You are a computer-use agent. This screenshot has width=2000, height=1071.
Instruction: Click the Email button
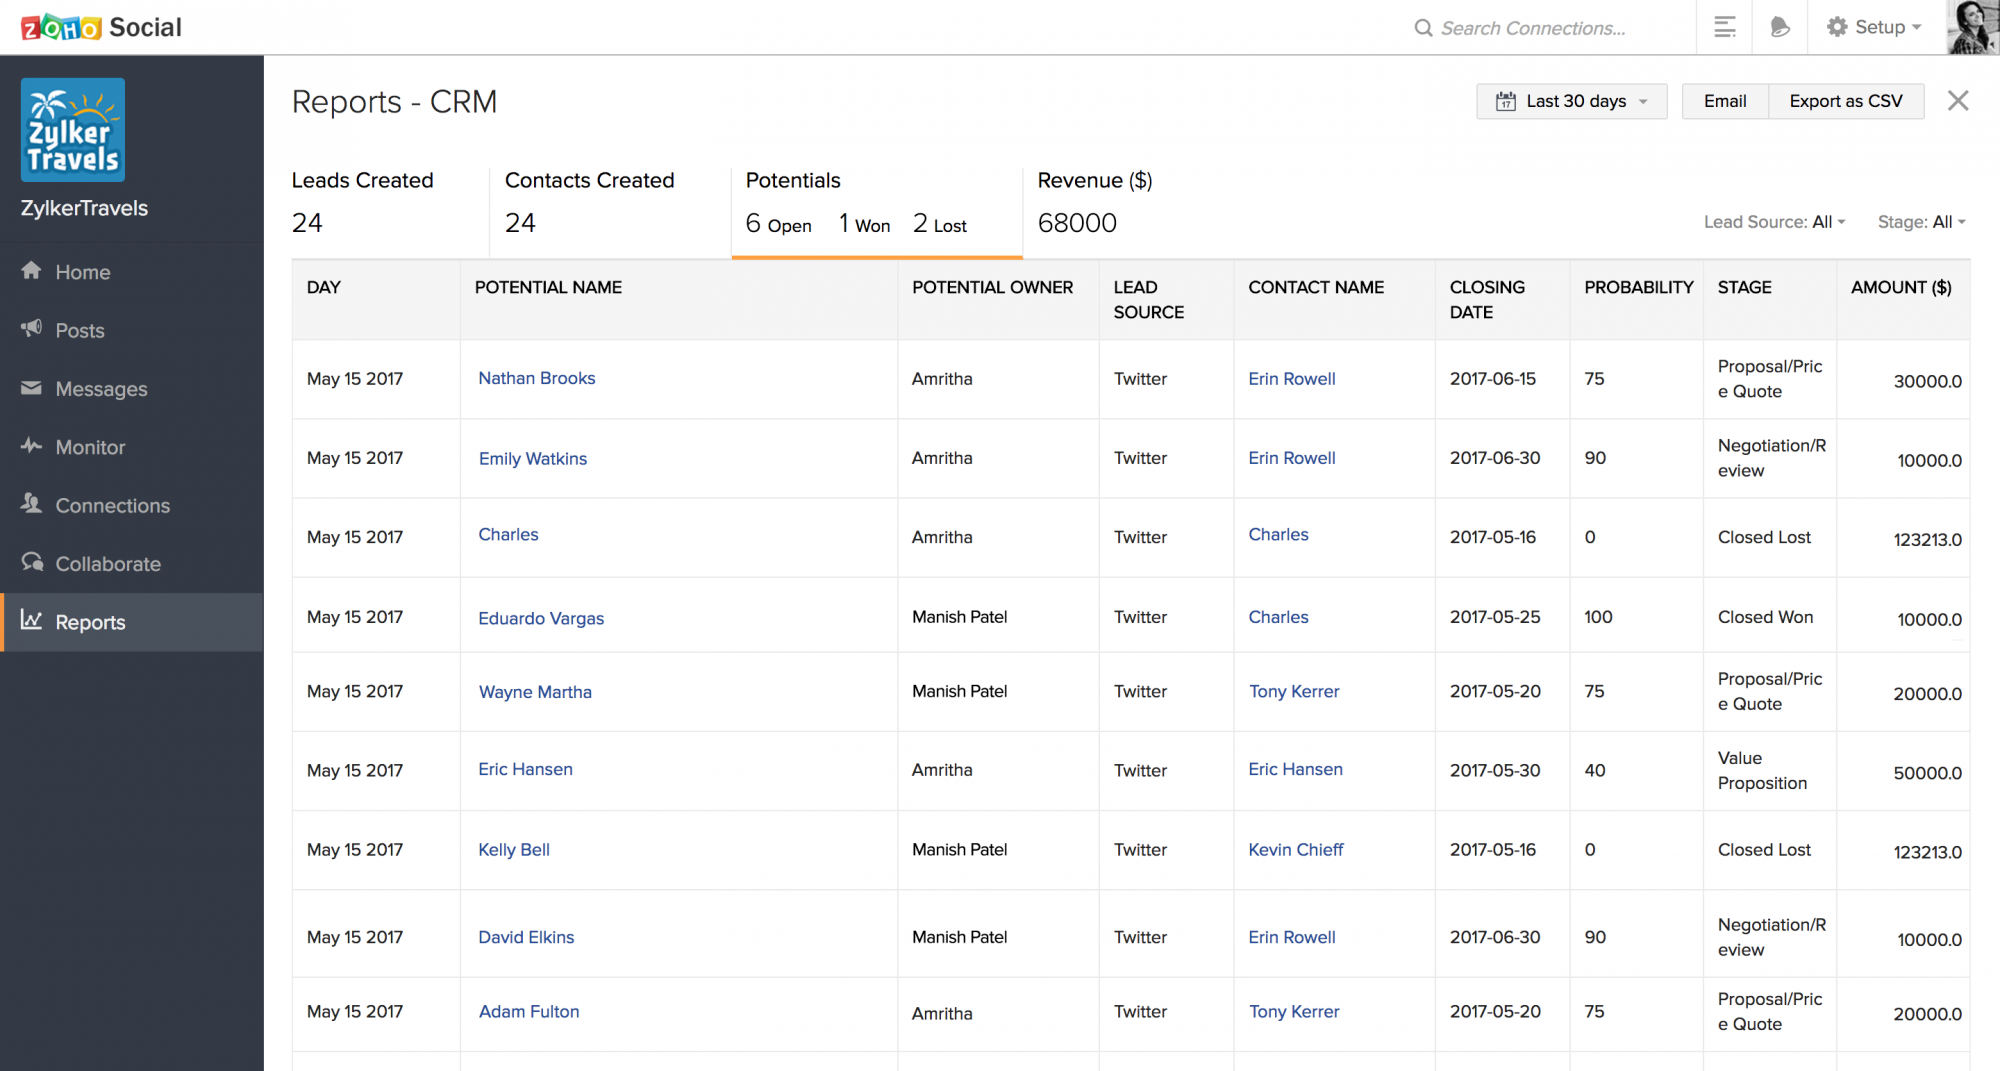coord(1725,101)
